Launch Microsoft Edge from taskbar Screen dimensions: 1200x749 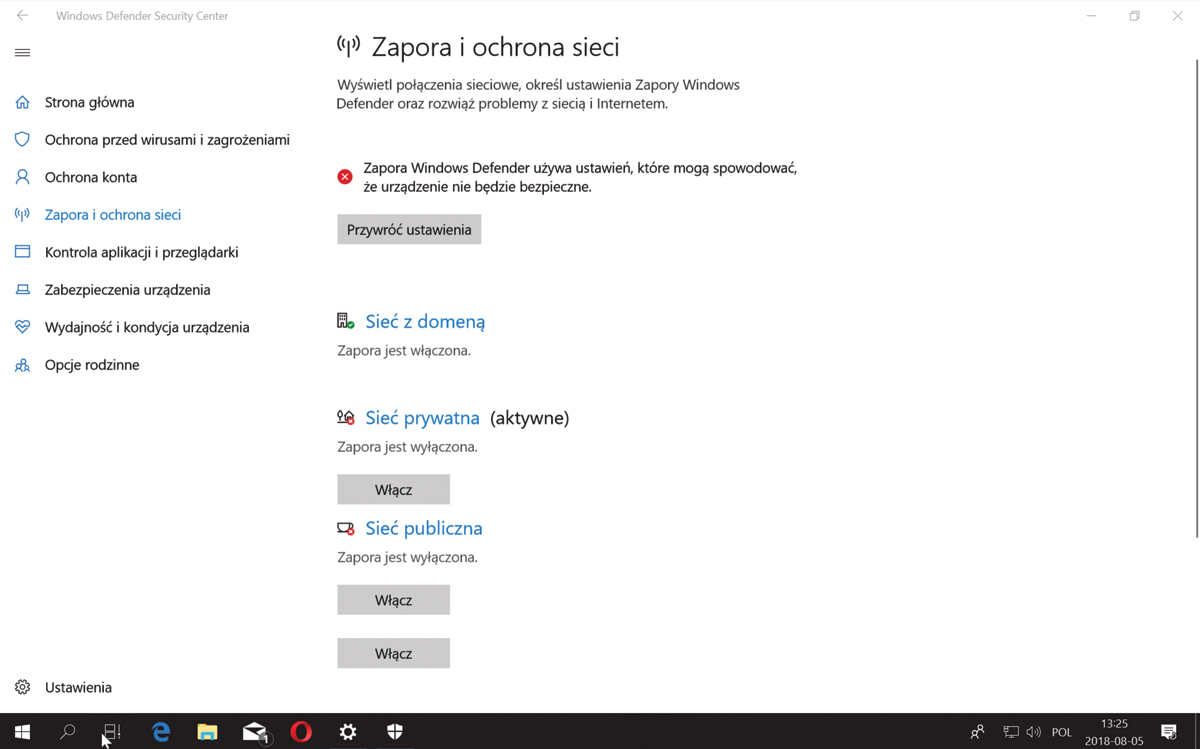[x=161, y=732]
